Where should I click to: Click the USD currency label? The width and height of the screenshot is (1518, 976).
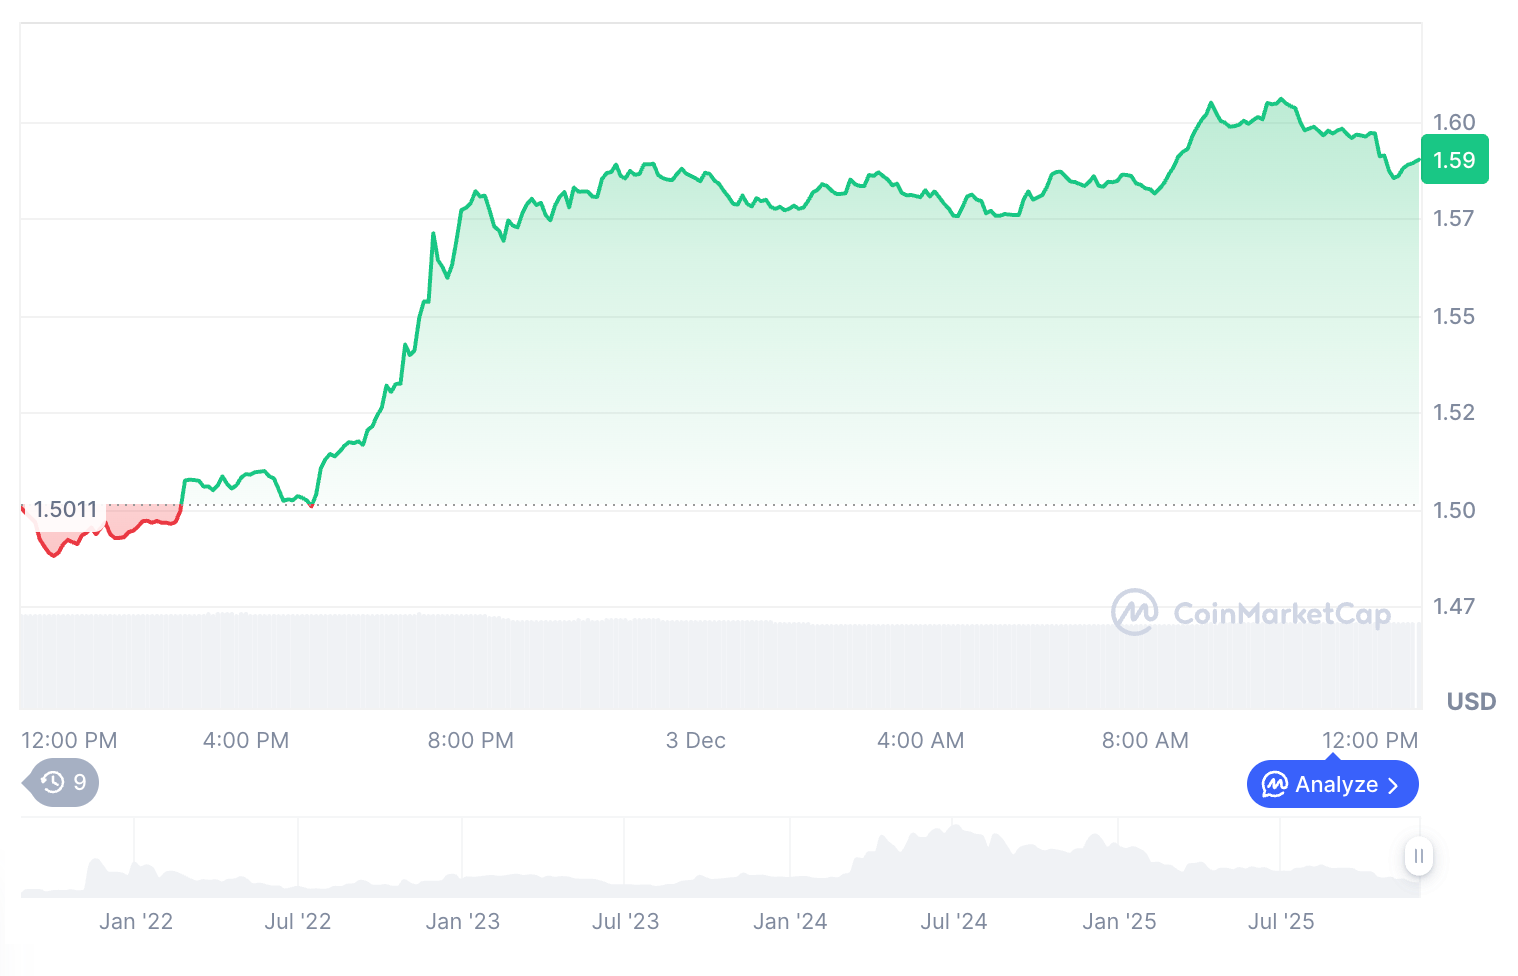point(1471,702)
